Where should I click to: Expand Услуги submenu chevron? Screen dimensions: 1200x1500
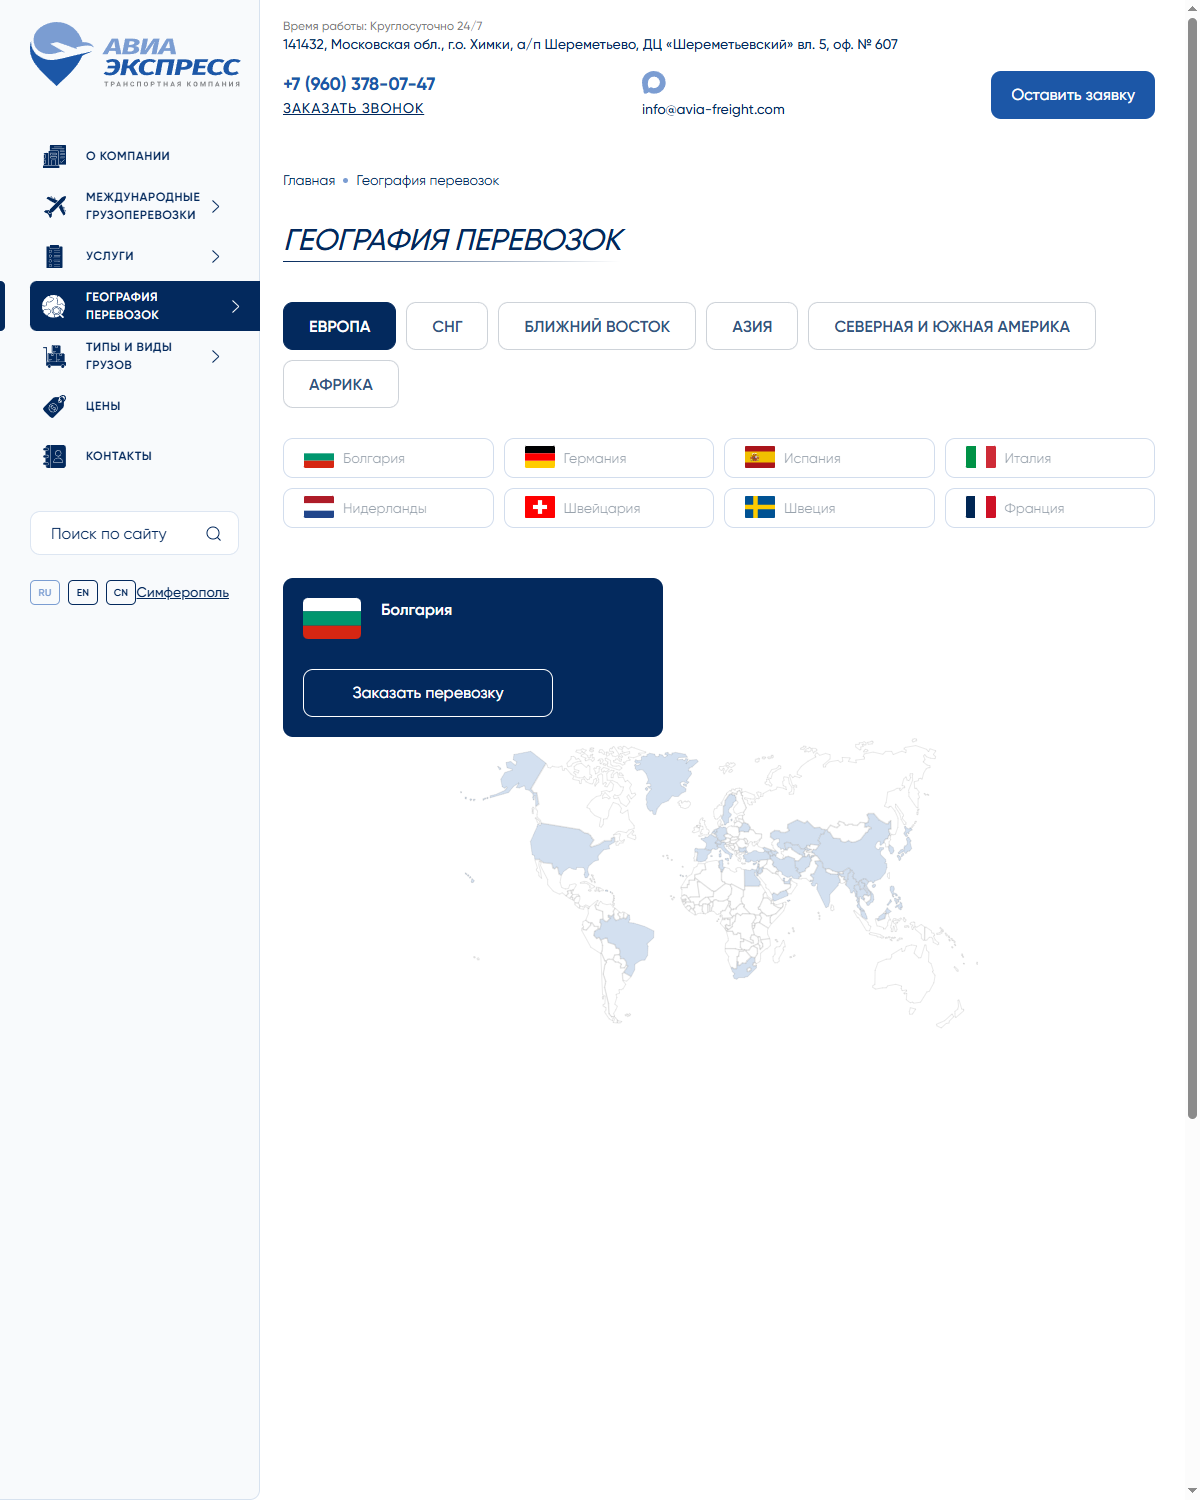tap(215, 256)
